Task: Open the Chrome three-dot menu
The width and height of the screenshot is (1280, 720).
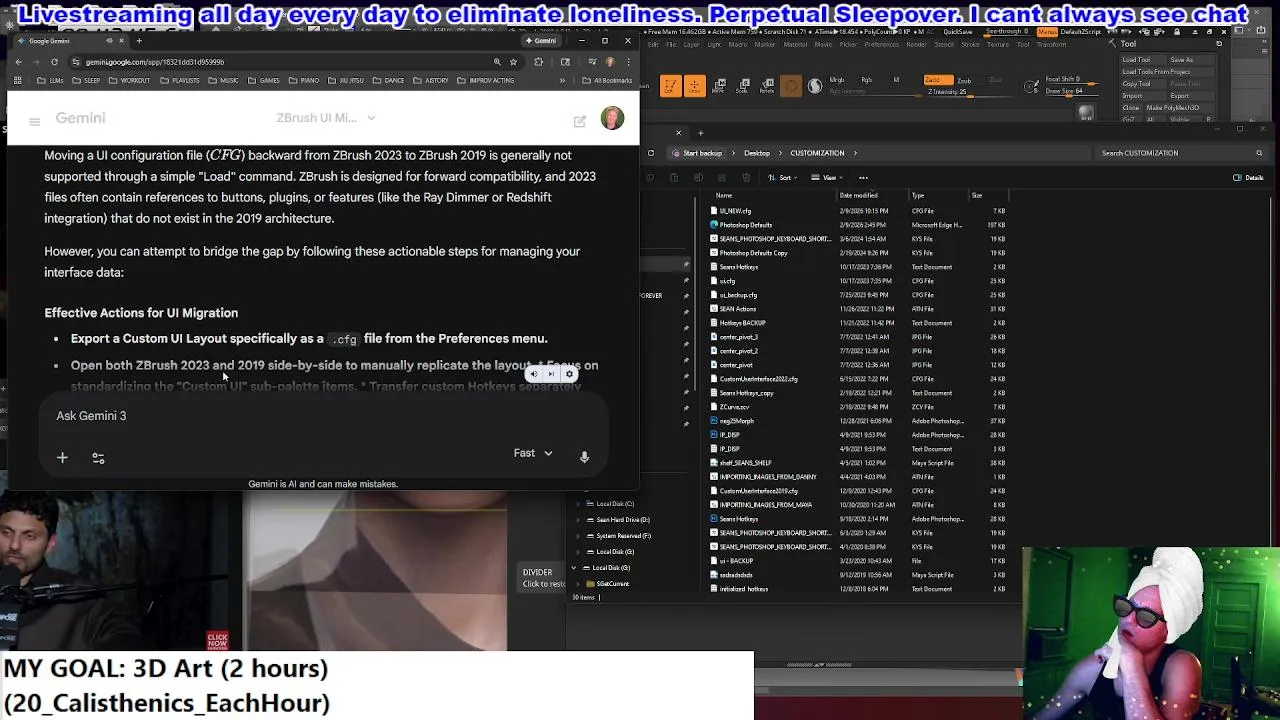Action: [x=628, y=62]
